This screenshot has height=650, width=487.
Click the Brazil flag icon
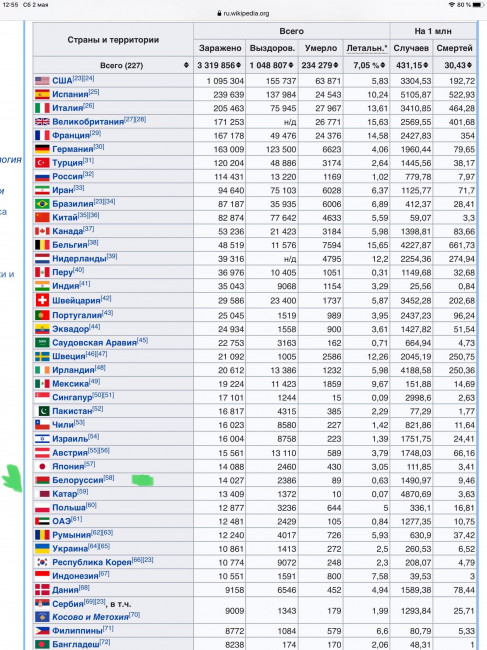42,204
